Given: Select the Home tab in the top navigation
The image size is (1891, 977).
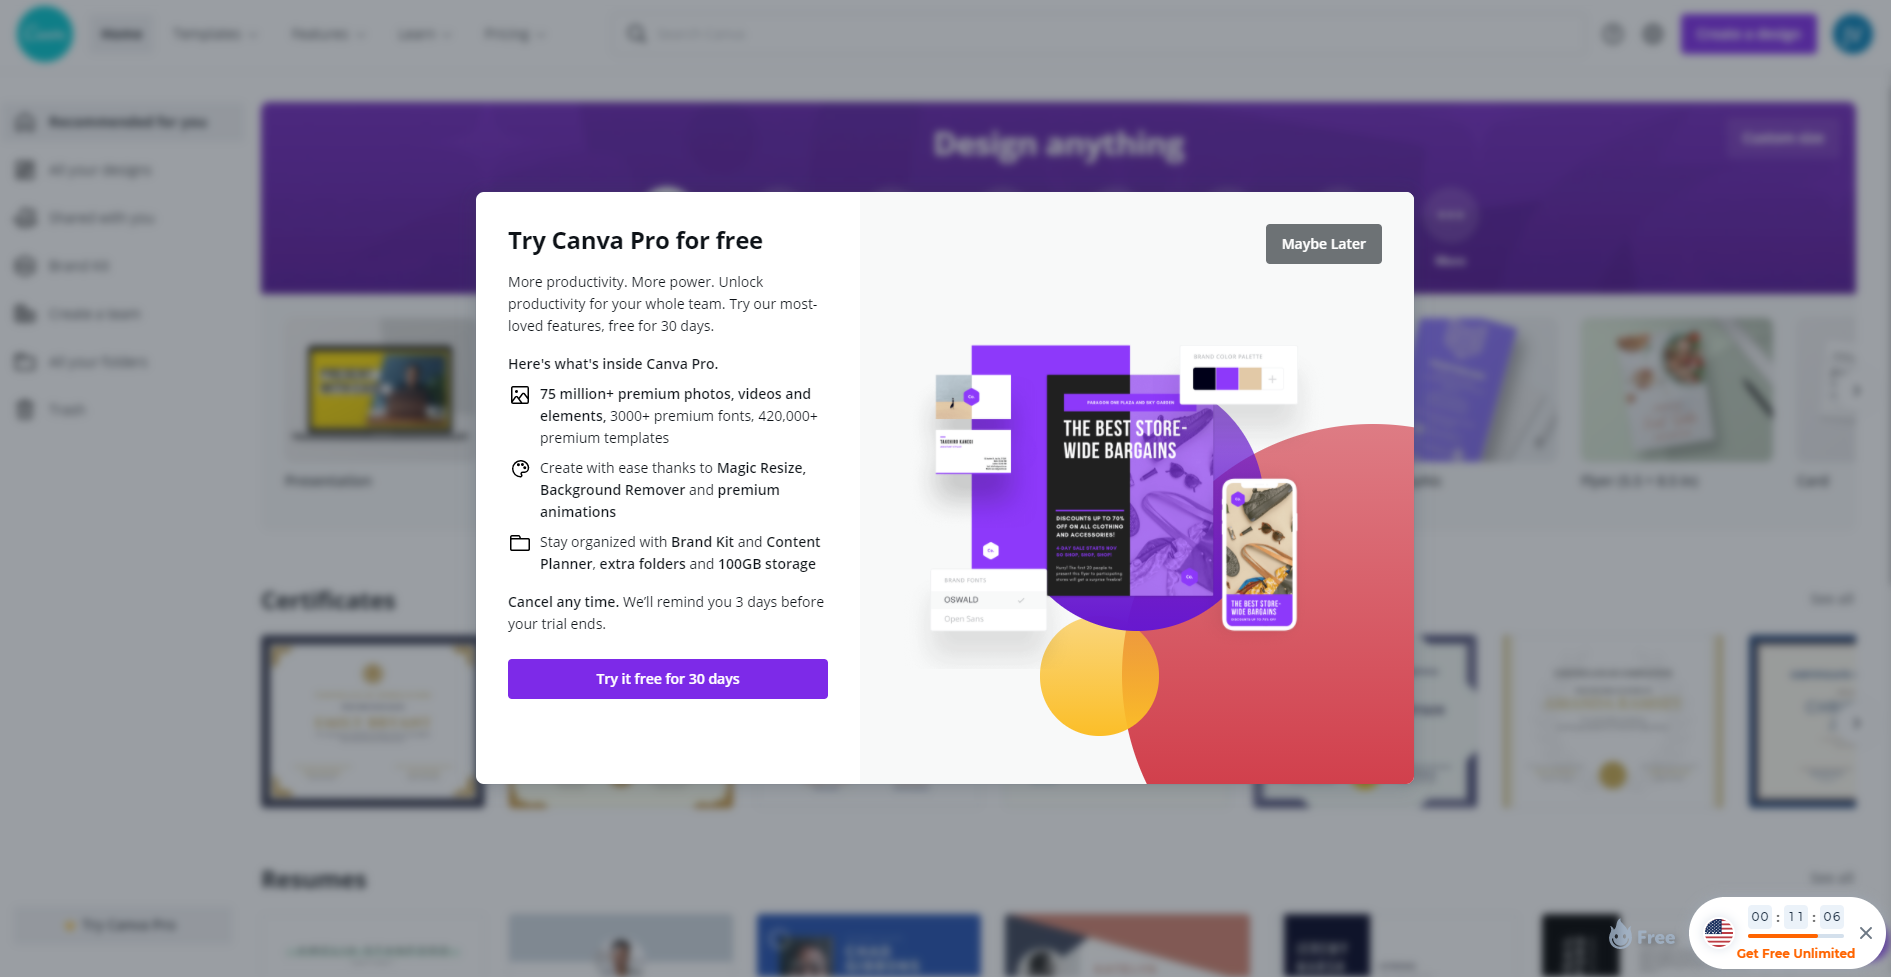Looking at the screenshot, I should coord(122,34).
